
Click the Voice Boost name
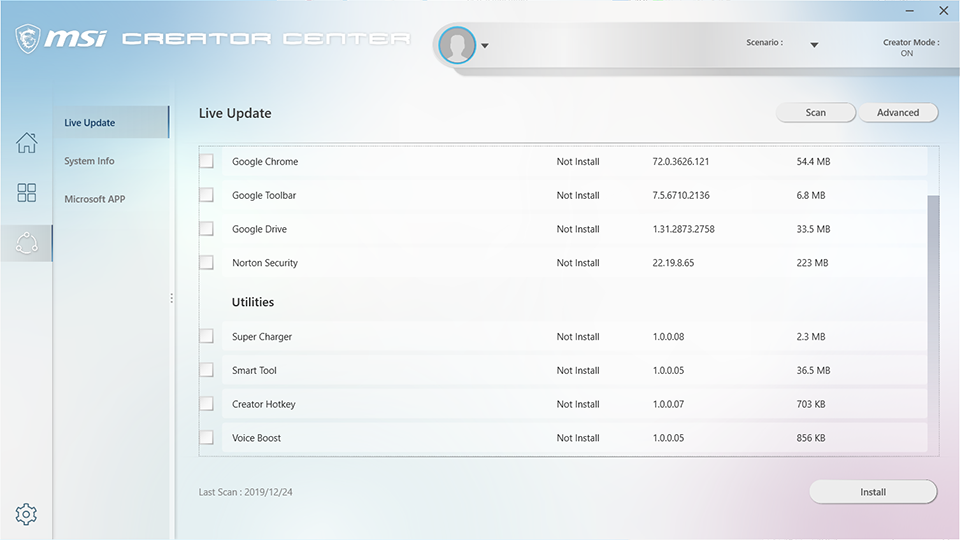256,438
